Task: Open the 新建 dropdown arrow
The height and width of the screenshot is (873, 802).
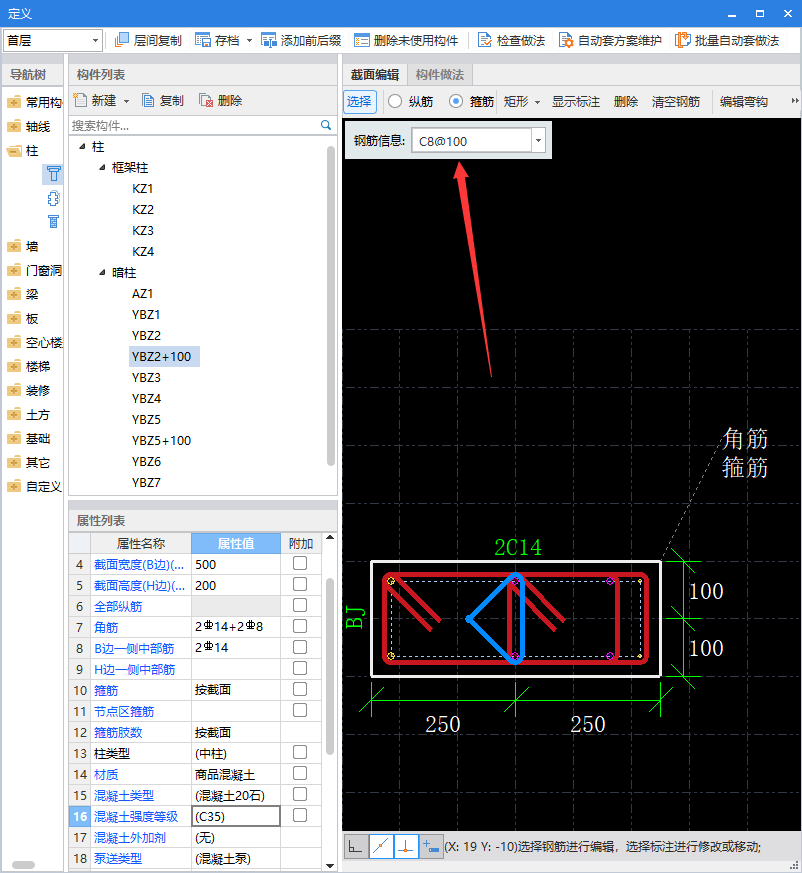Action: tap(126, 101)
